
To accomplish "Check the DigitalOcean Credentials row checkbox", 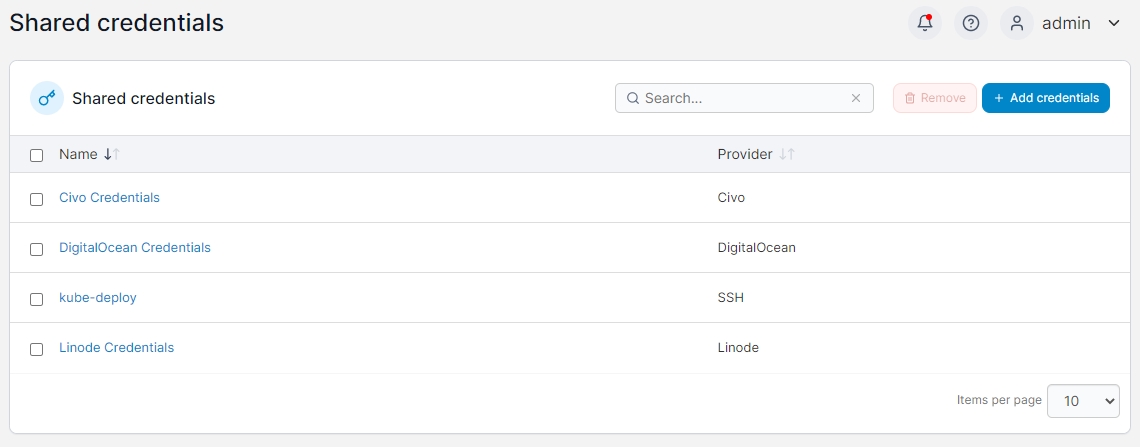I will tap(37, 249).
